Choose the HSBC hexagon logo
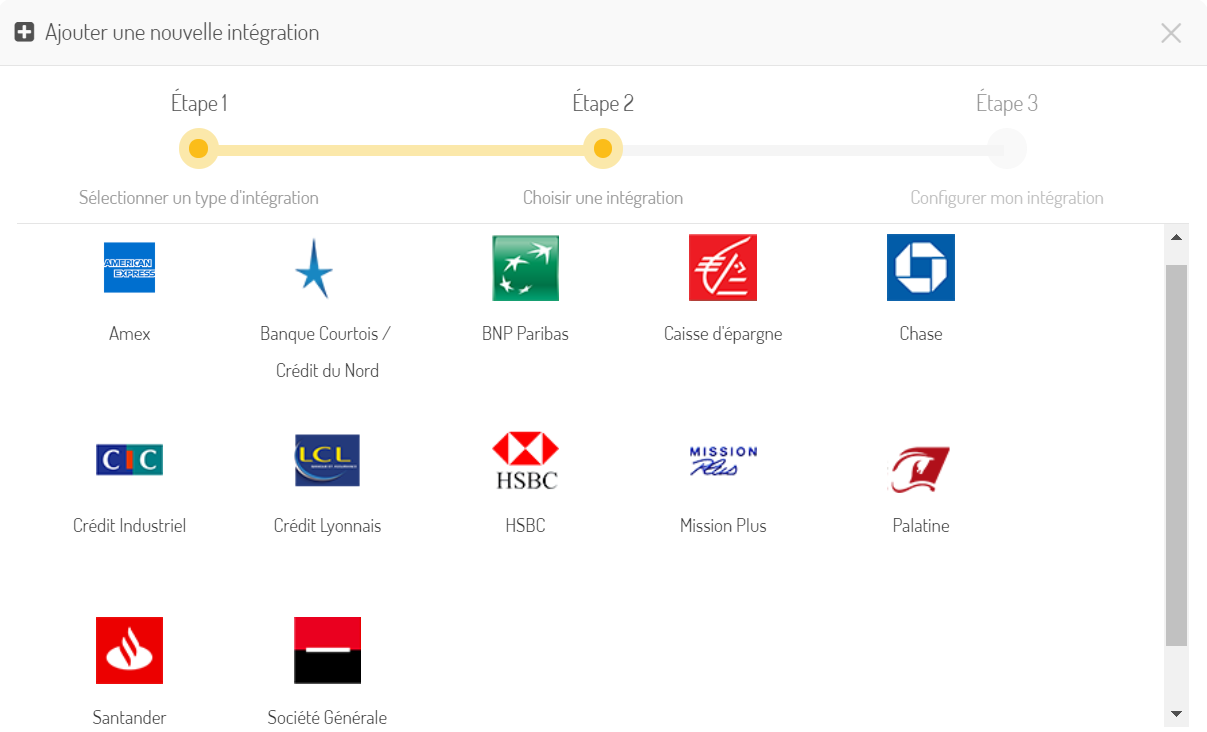 [x=525, y=460]
